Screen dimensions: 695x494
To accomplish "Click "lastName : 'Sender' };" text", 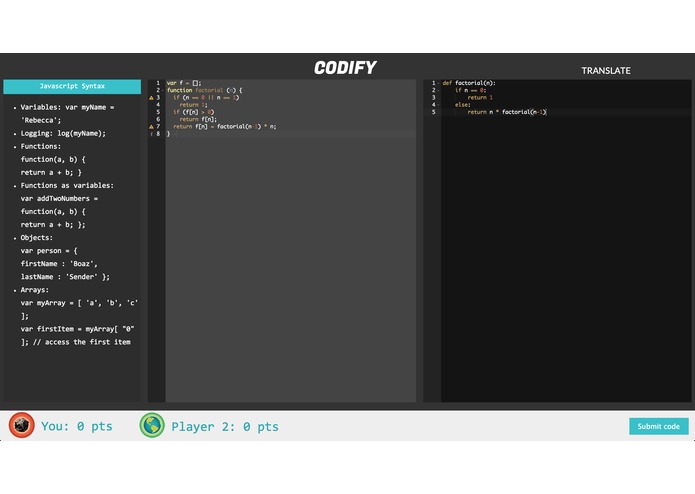I will 65,277.
